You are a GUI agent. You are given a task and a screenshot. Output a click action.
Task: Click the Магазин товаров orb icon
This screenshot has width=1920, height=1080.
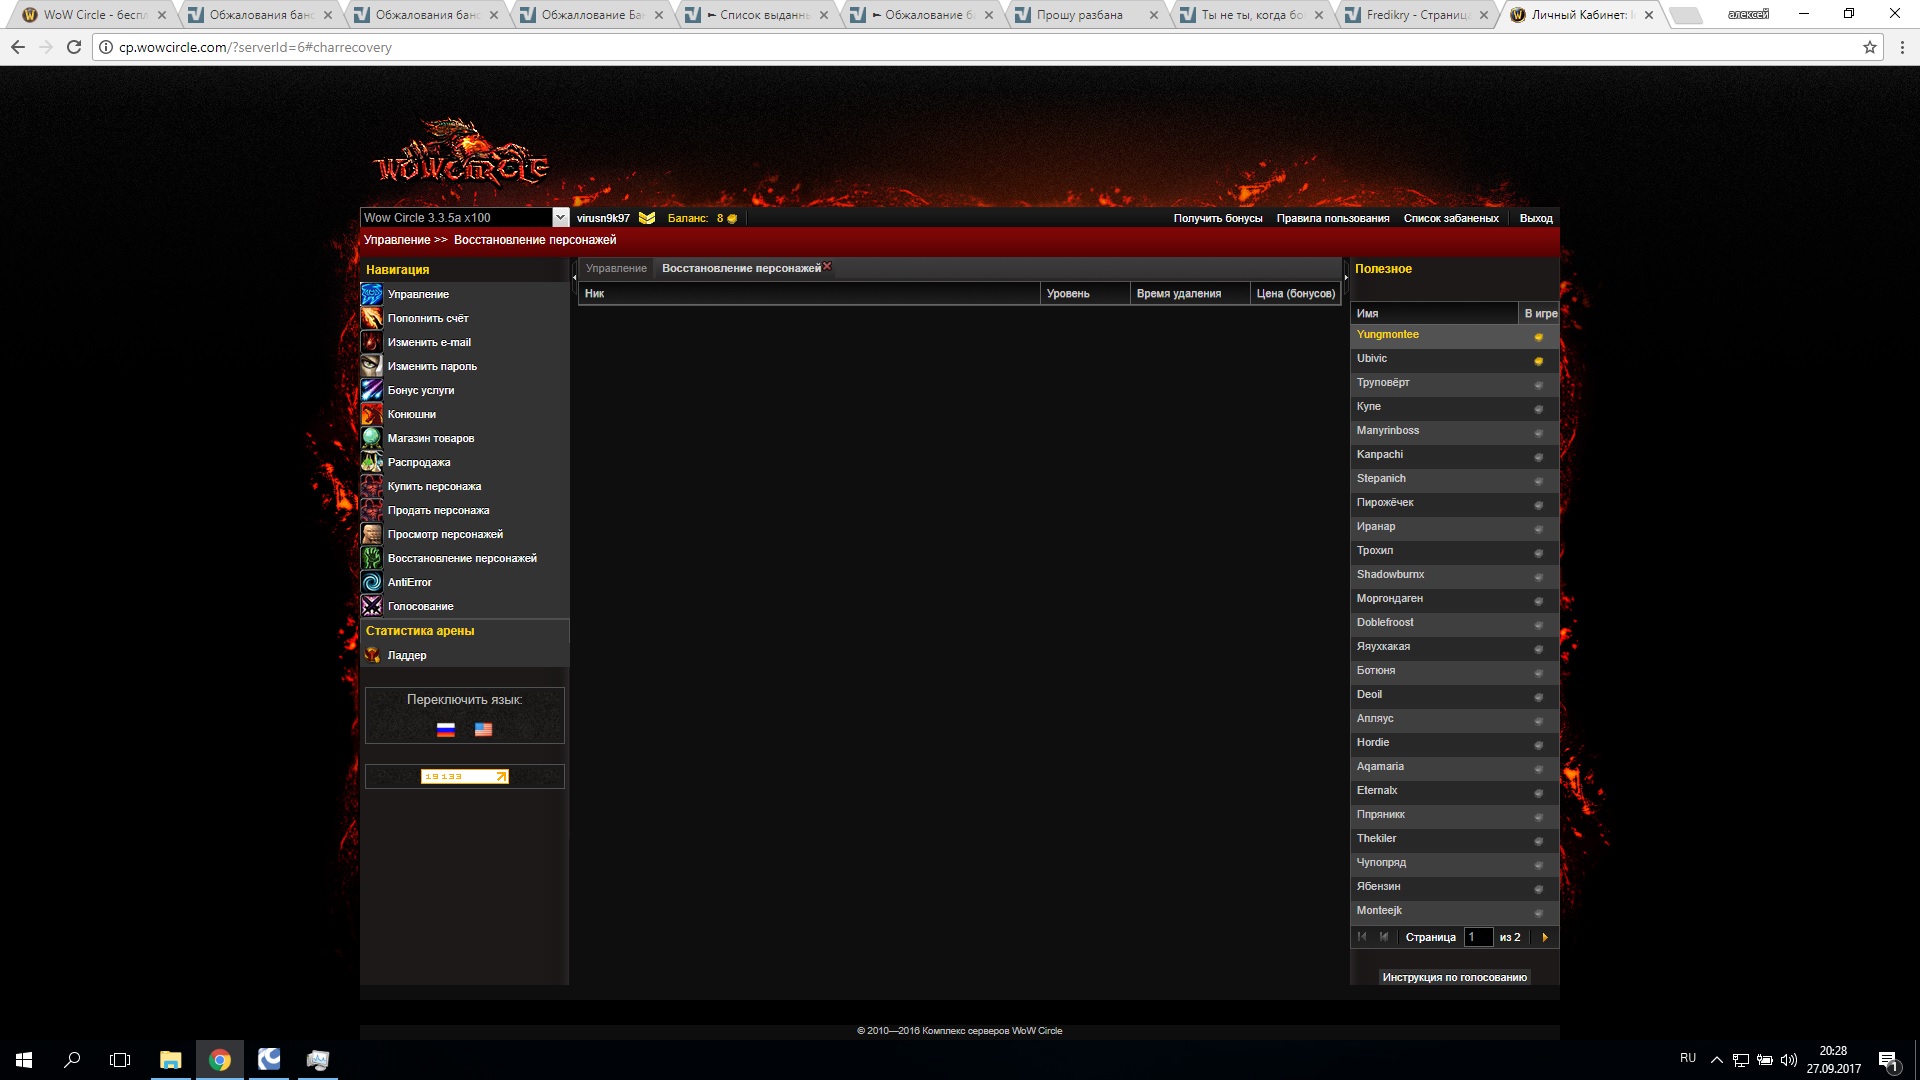[371, 438]
